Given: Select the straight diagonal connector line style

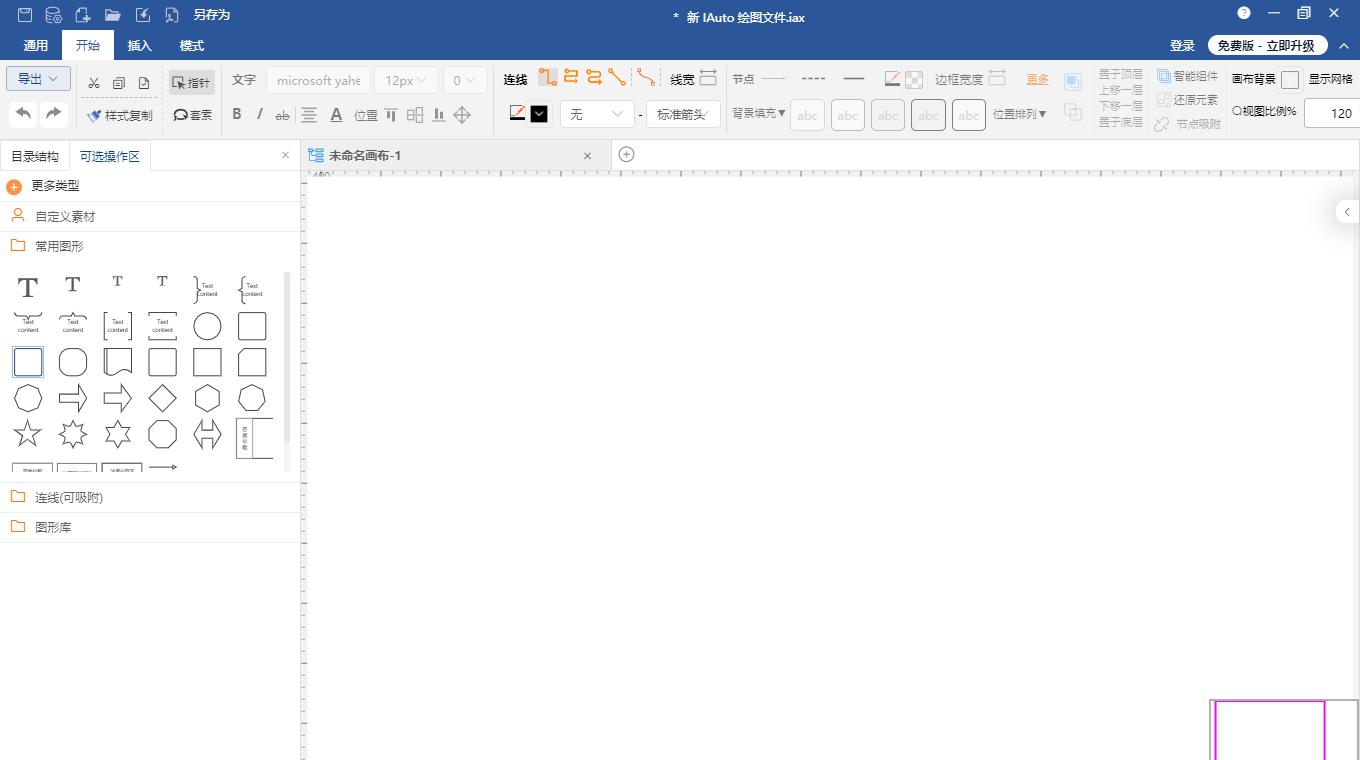Looking at the screenshot, I should pos(617,77).
